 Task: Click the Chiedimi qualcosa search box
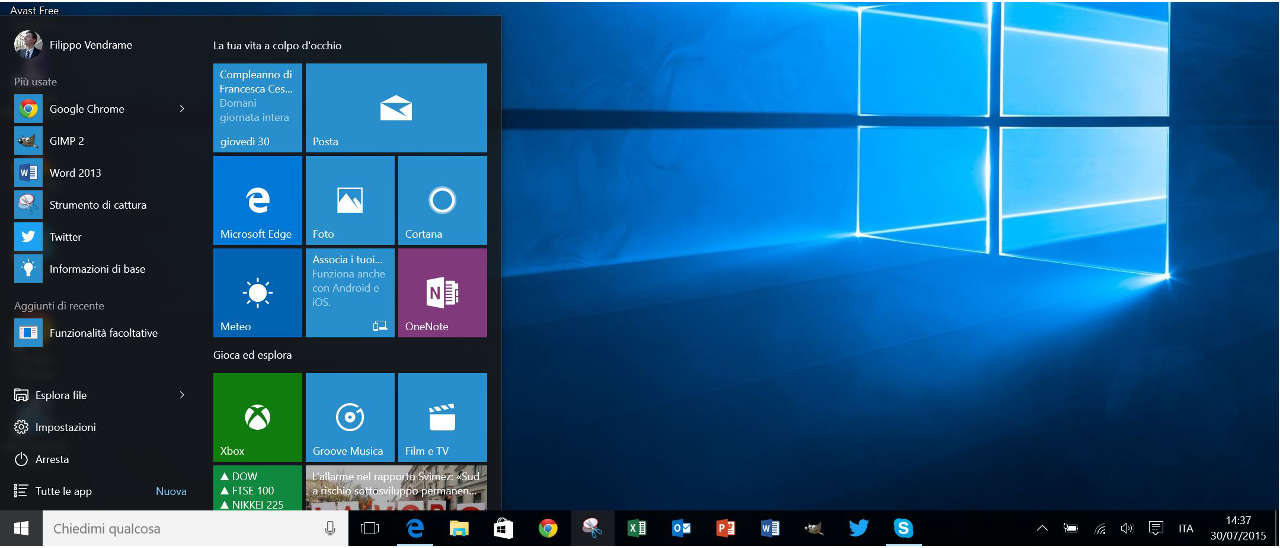[195, 528]
